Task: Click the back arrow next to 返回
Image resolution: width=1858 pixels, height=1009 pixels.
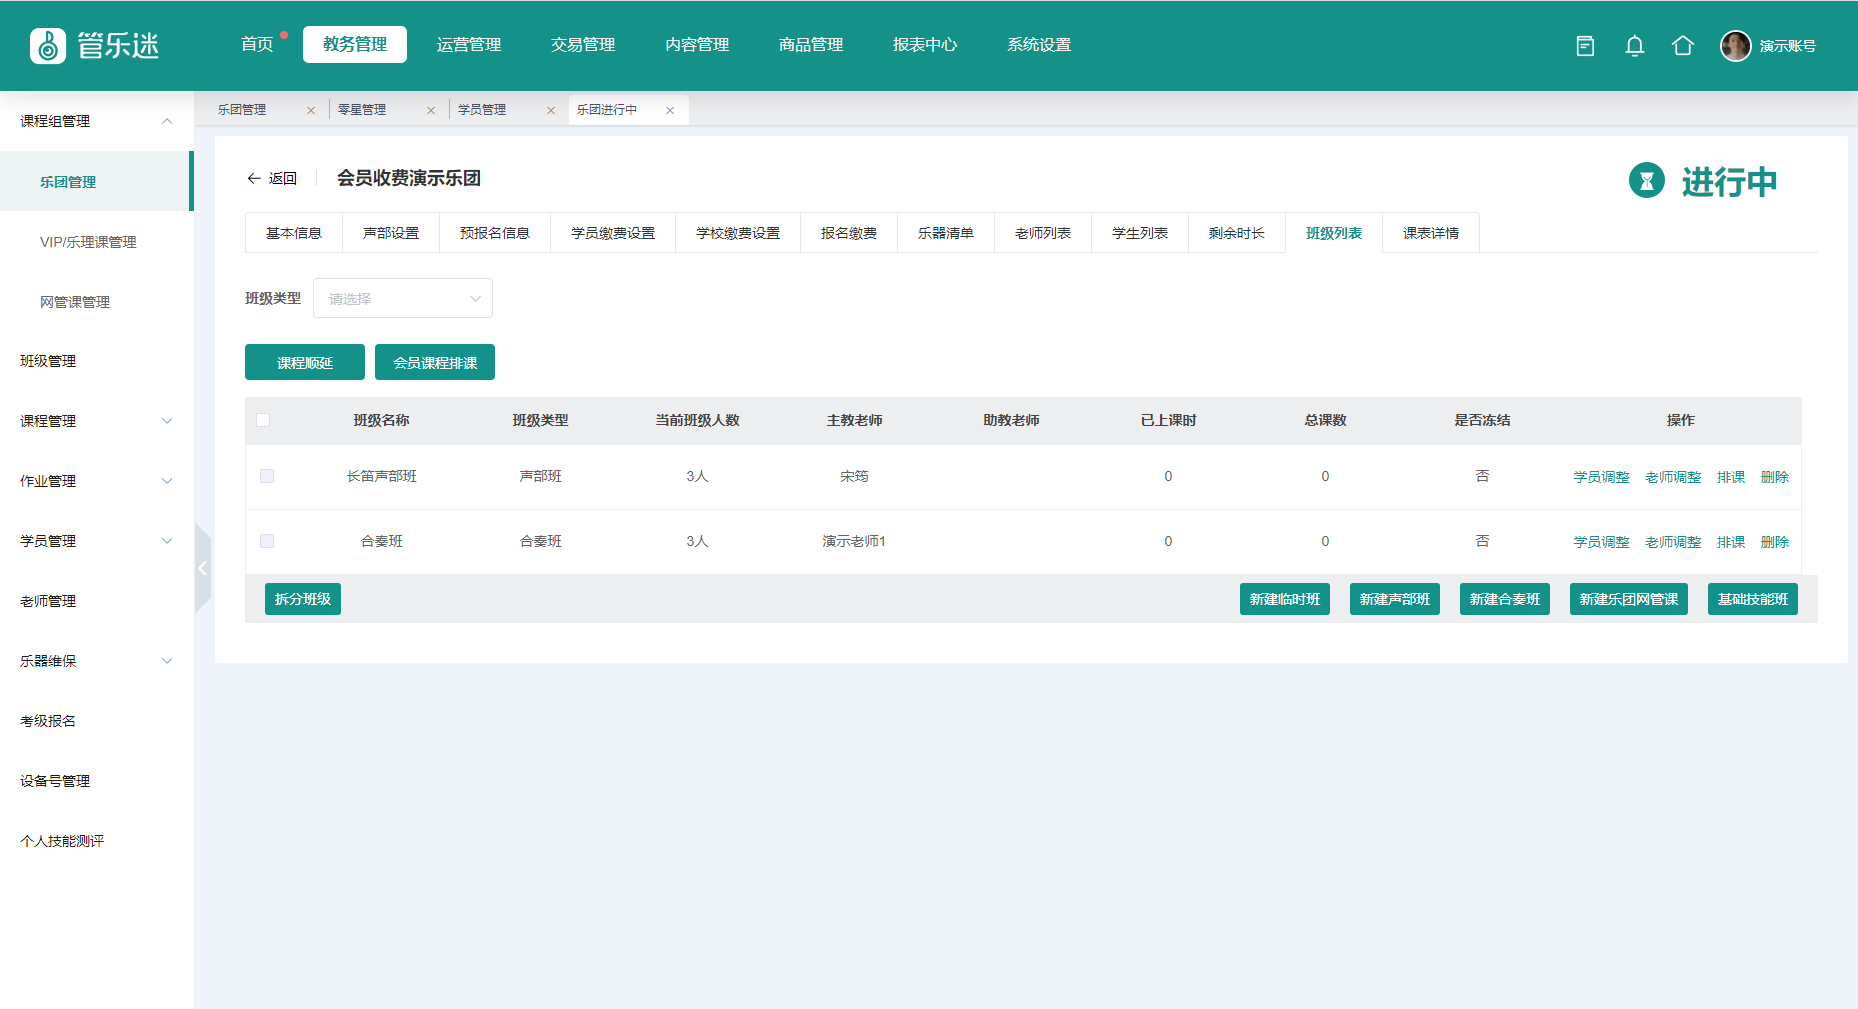Action: click(x=254, y=178)
